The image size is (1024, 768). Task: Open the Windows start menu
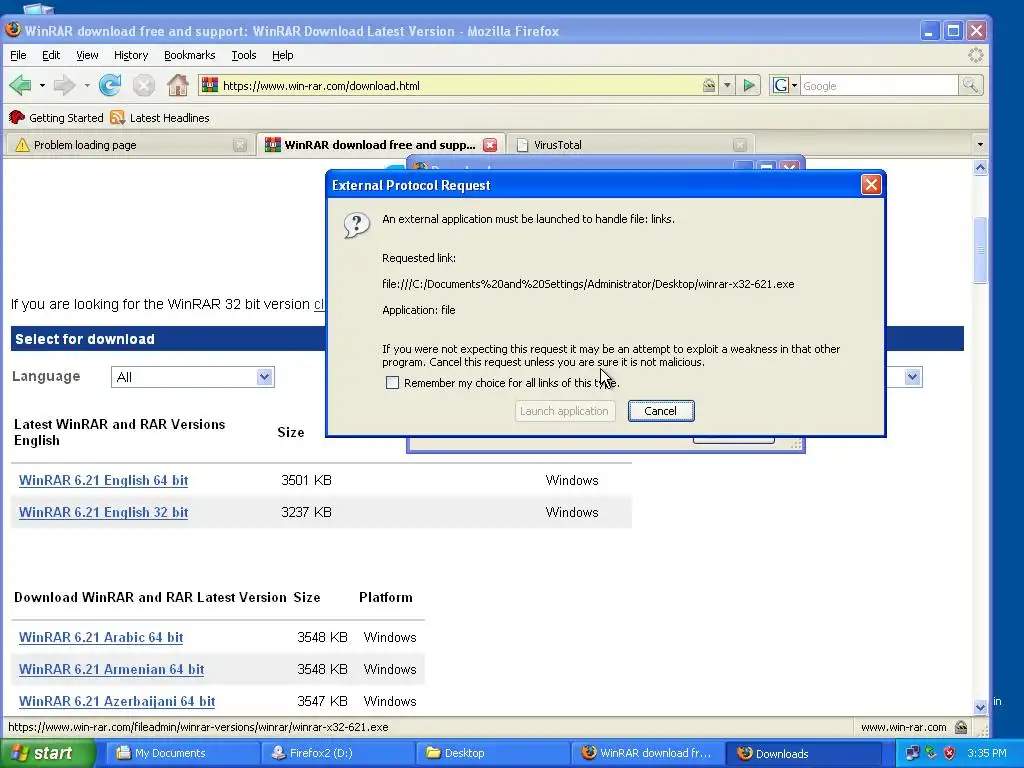point(47,753)
